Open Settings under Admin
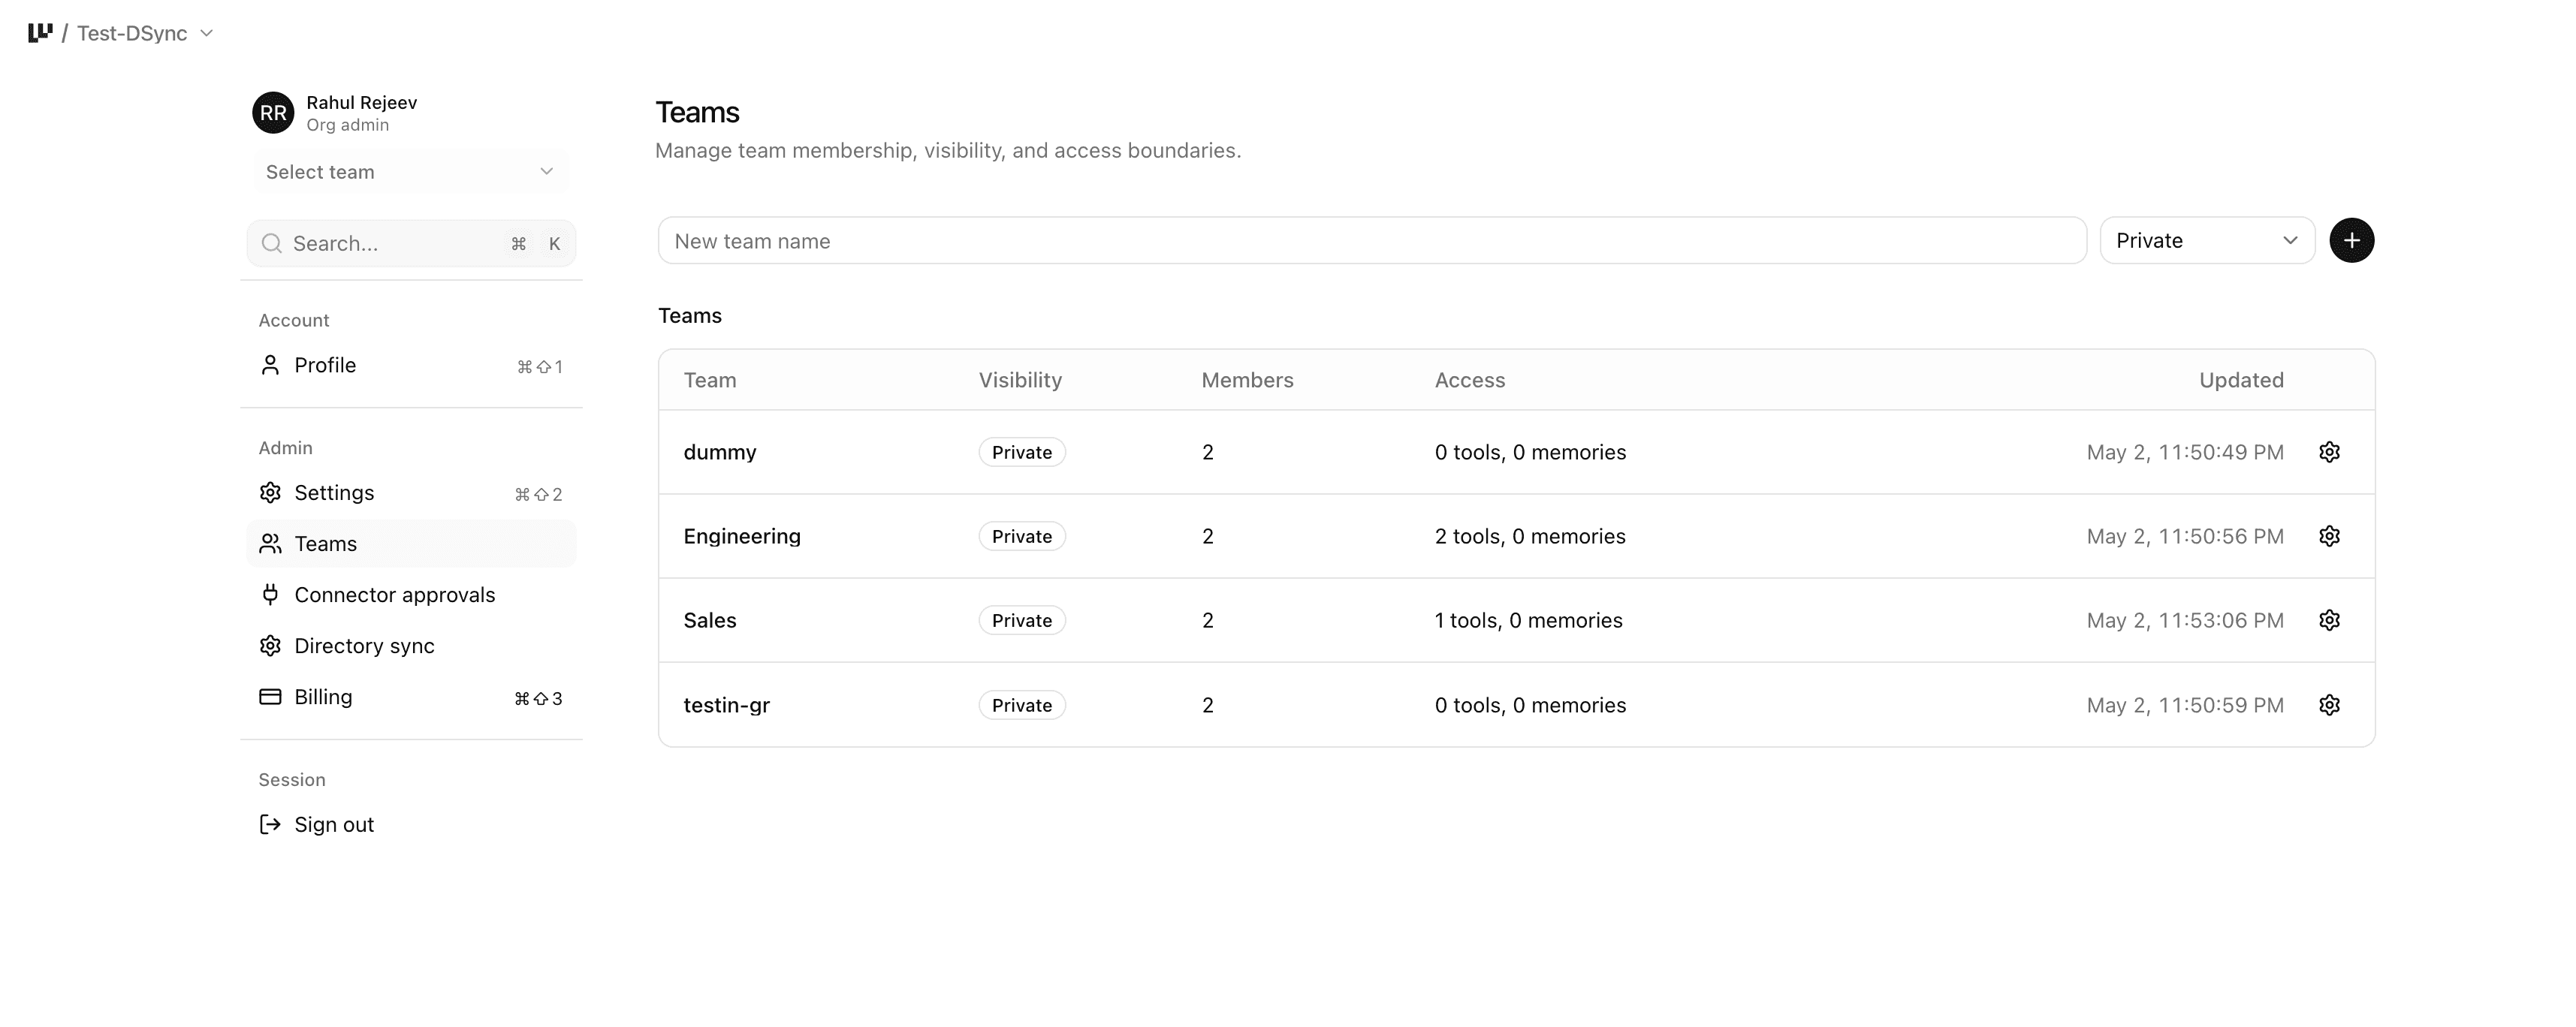The image size is (2576, 1027). click(411, 493)
